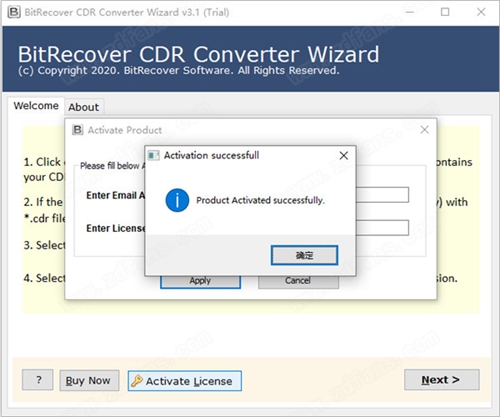The width and height of the screenshot is (500, 417).
Task: Click the 'Enter License' label
Action: click(x=116, y=228)
